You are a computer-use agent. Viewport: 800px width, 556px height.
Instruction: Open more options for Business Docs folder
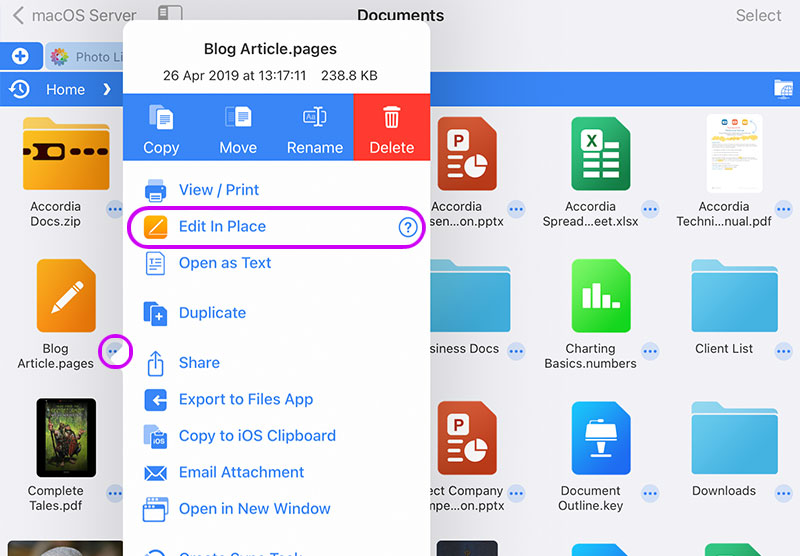[x=516, y=351]
